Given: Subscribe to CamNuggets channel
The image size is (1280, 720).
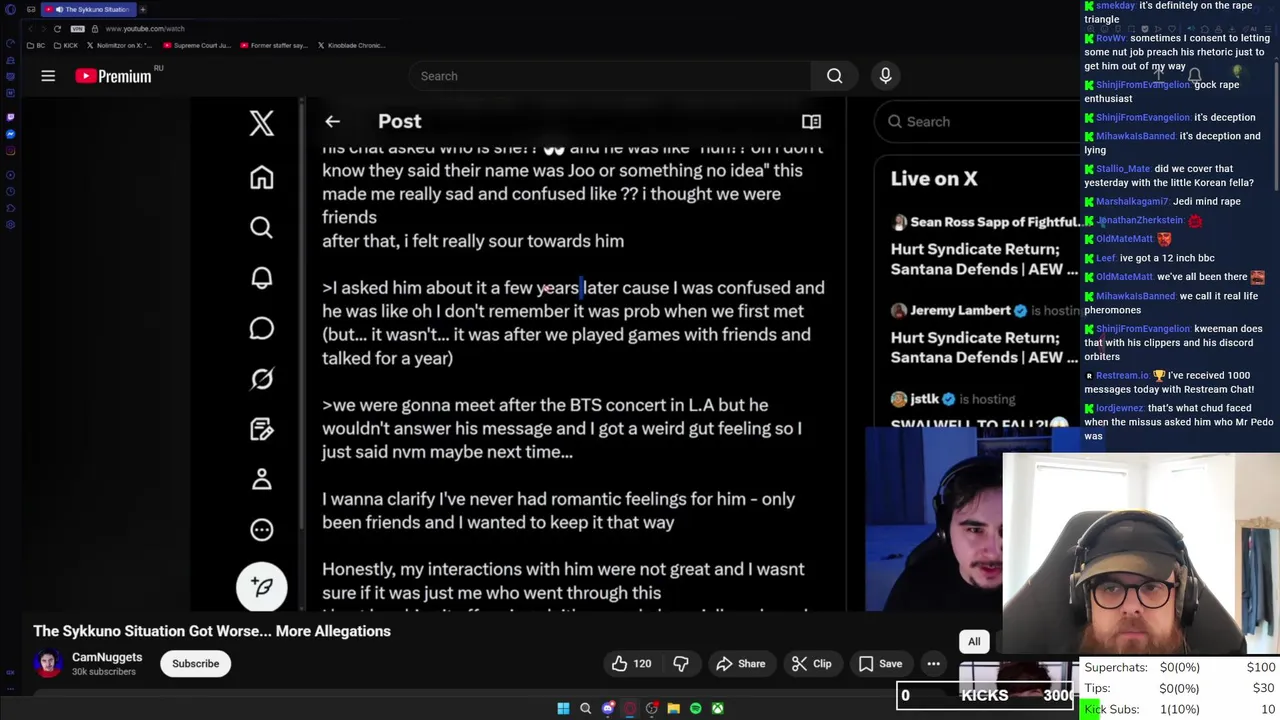Looking at the screenshot, I should pos(195,664).
